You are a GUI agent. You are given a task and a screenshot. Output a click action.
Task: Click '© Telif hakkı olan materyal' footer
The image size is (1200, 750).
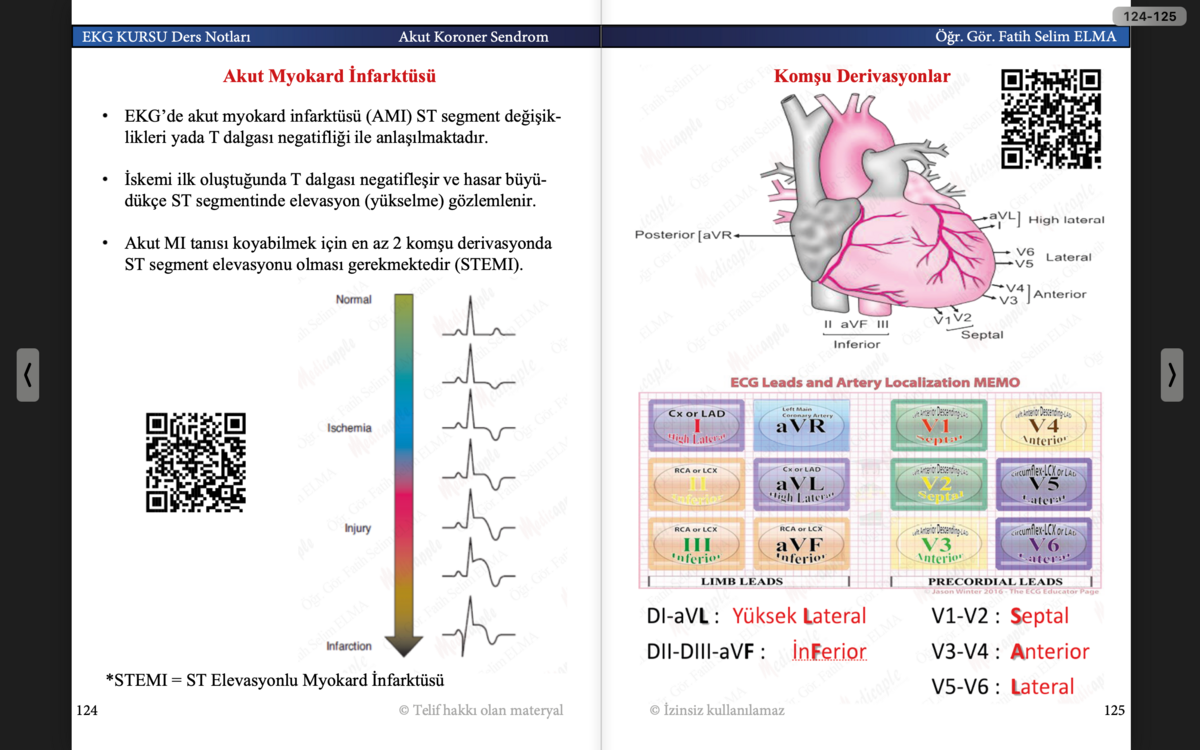pos(481,710)
